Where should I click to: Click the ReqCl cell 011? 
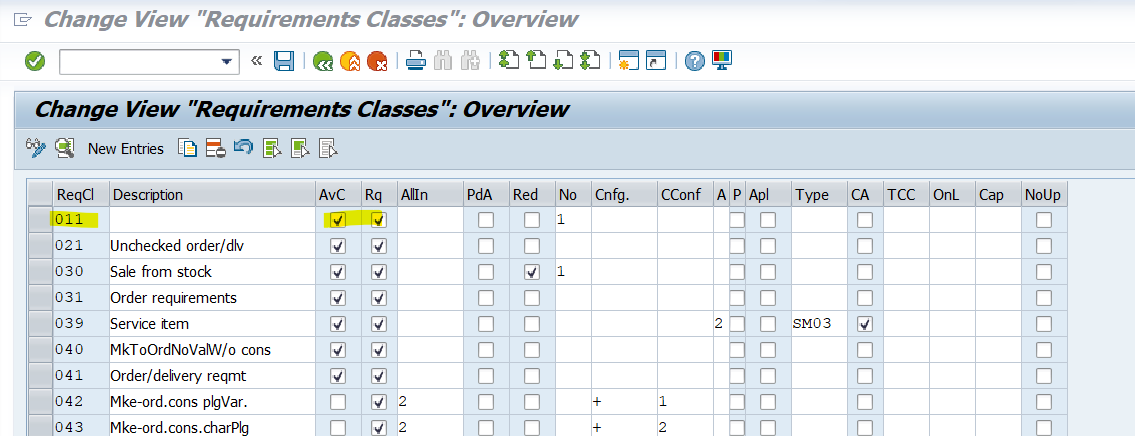80,219
